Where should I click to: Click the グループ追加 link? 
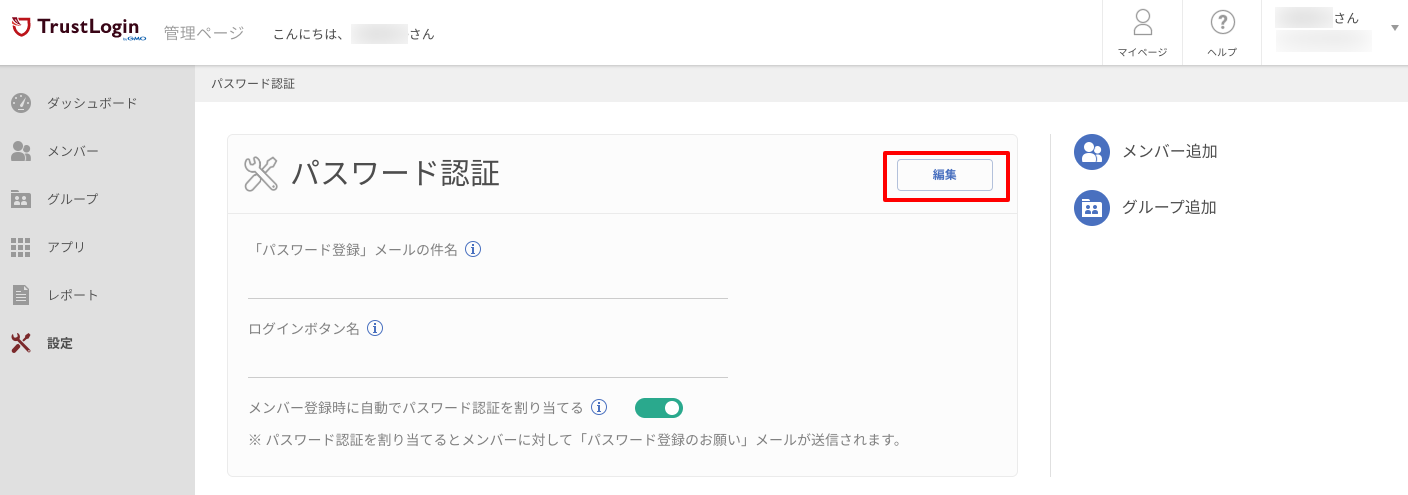1146,208
